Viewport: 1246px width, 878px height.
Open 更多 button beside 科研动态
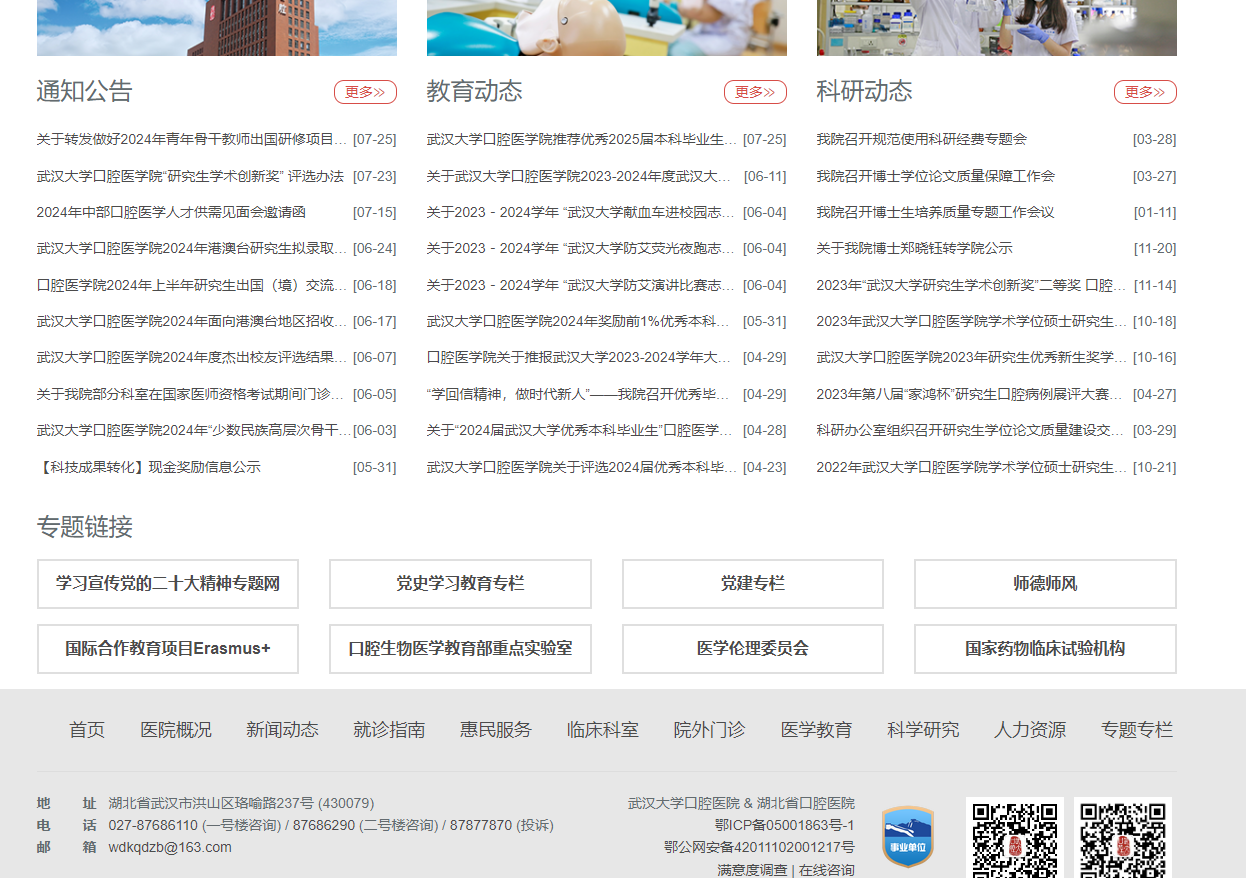click(x=1145, y=92)
